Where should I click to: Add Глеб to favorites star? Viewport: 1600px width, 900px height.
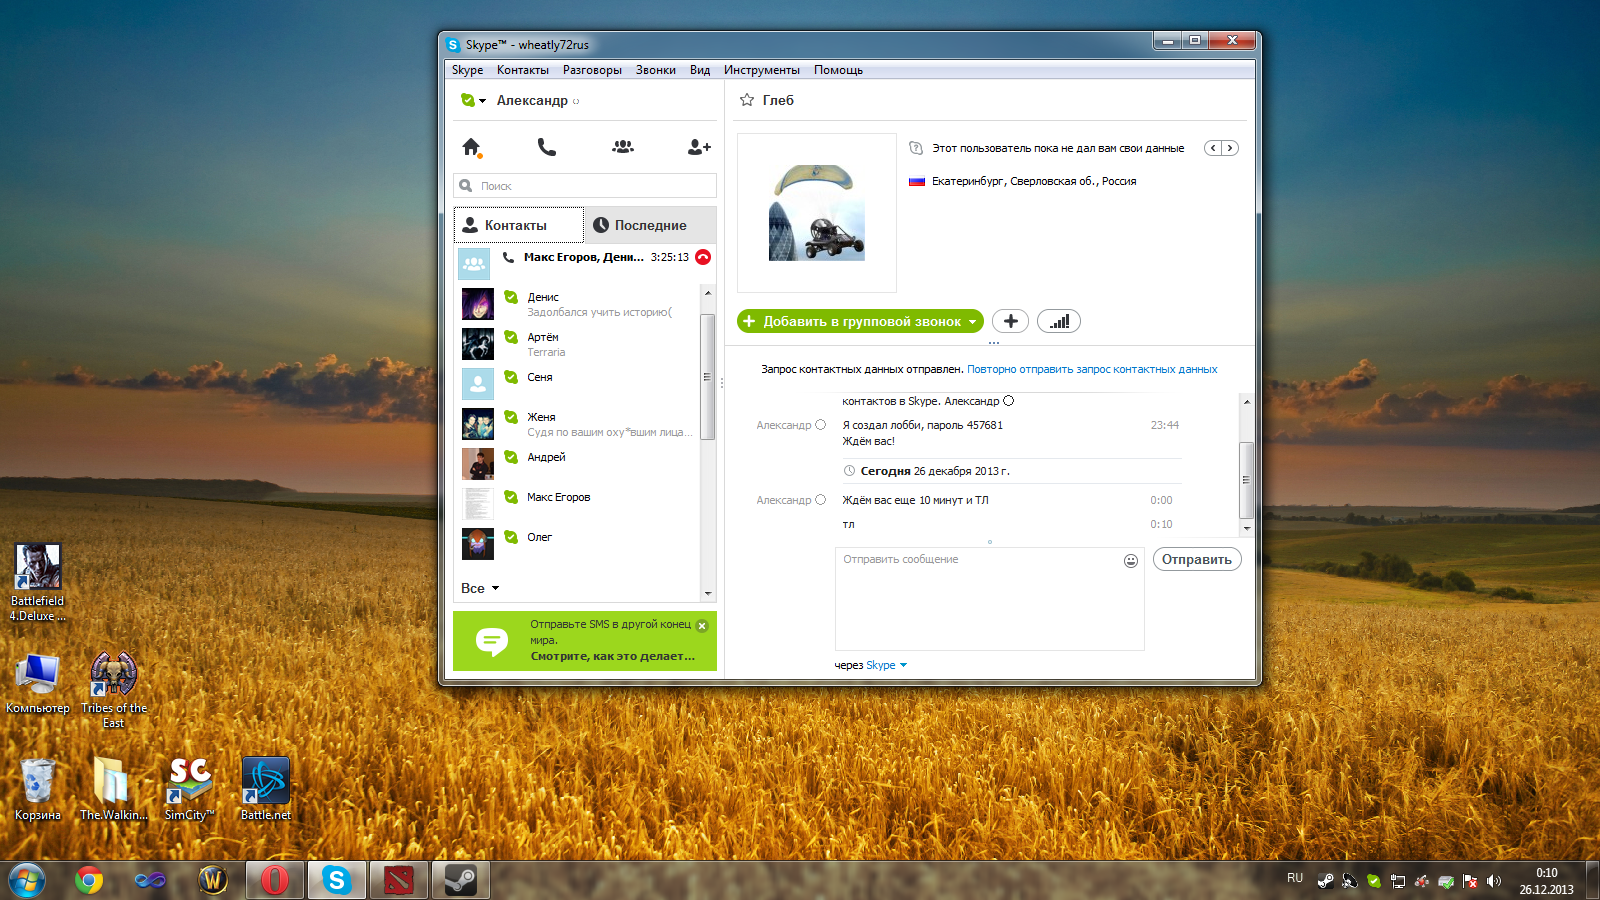coord(746,100)
